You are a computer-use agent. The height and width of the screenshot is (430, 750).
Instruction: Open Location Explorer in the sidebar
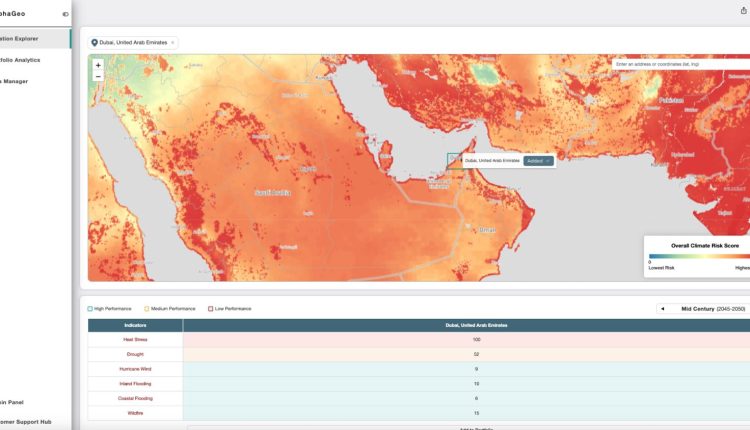click(x=33, y=38)
